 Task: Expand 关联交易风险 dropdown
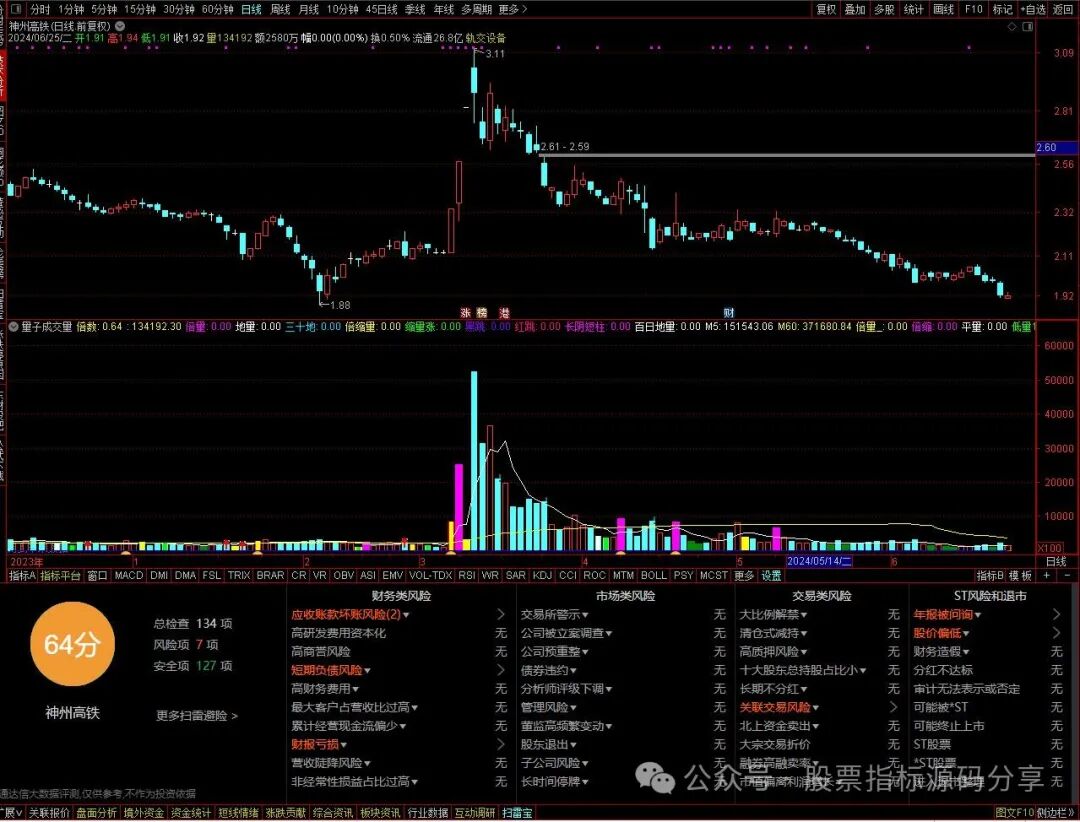816,708
